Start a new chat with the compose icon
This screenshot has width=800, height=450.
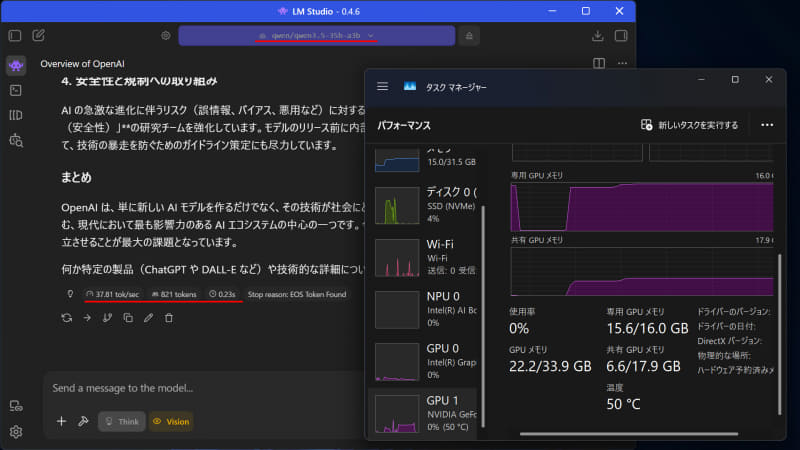tap(38, 35)
